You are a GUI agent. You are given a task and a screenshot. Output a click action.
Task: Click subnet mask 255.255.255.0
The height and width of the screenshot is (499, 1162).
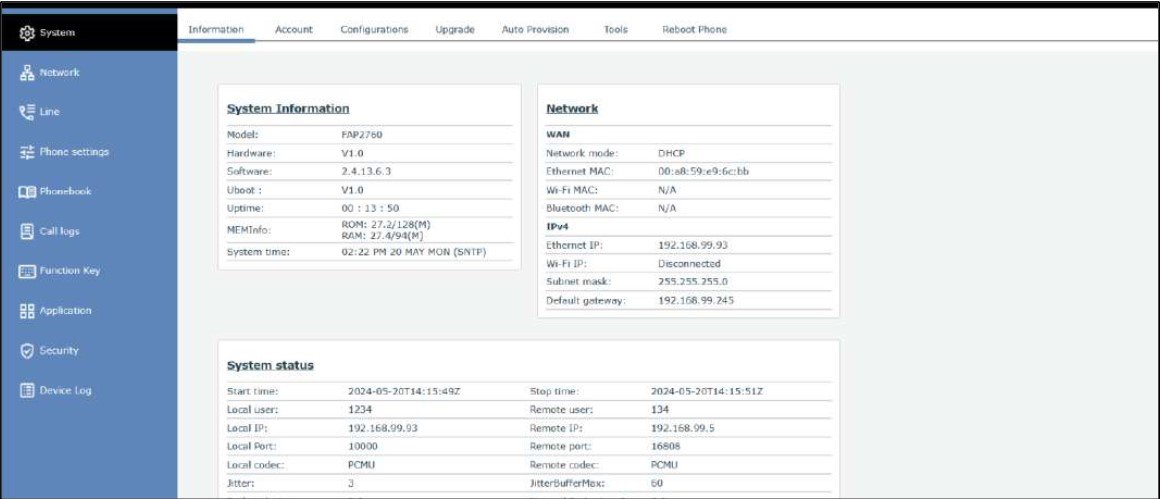point(693,282)
